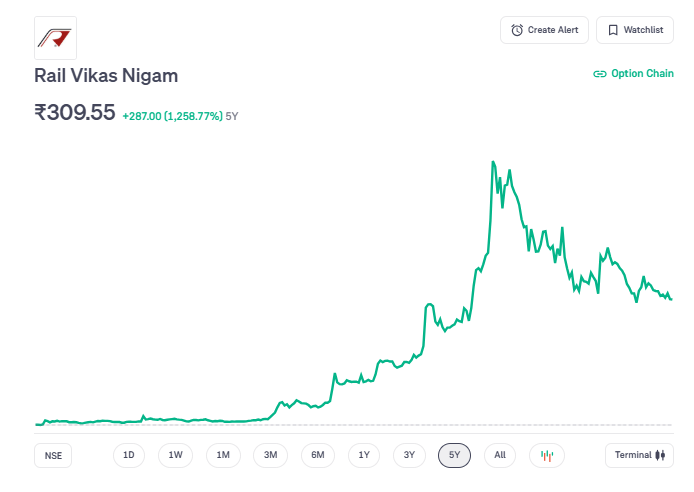694x492 pixels.
Task: Choose the 5Y time period
Action: pos(454,455)
